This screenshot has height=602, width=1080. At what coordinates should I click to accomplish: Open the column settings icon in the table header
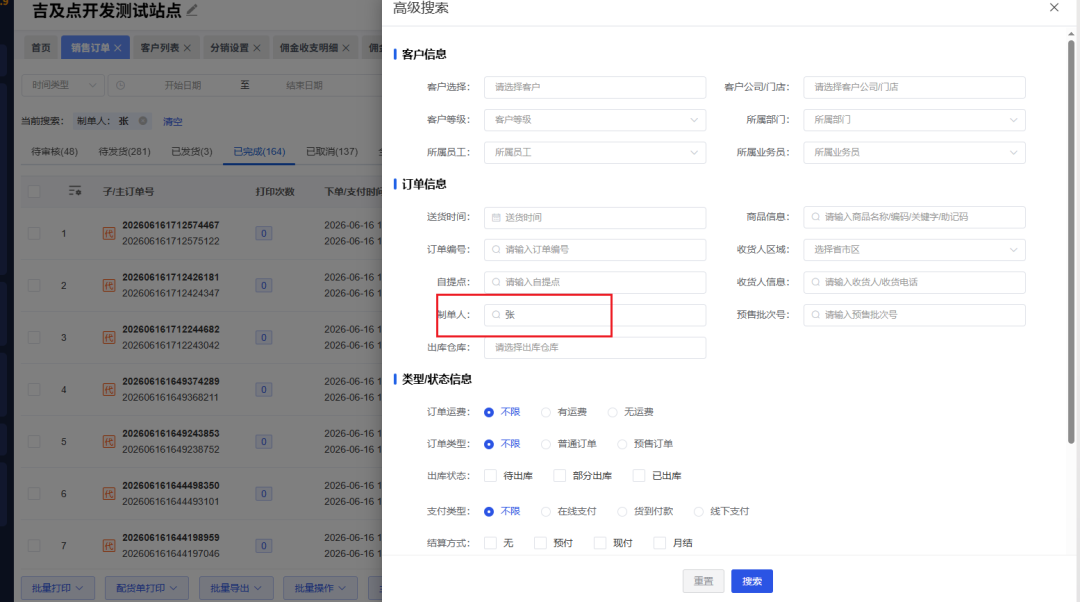[75, 191]
